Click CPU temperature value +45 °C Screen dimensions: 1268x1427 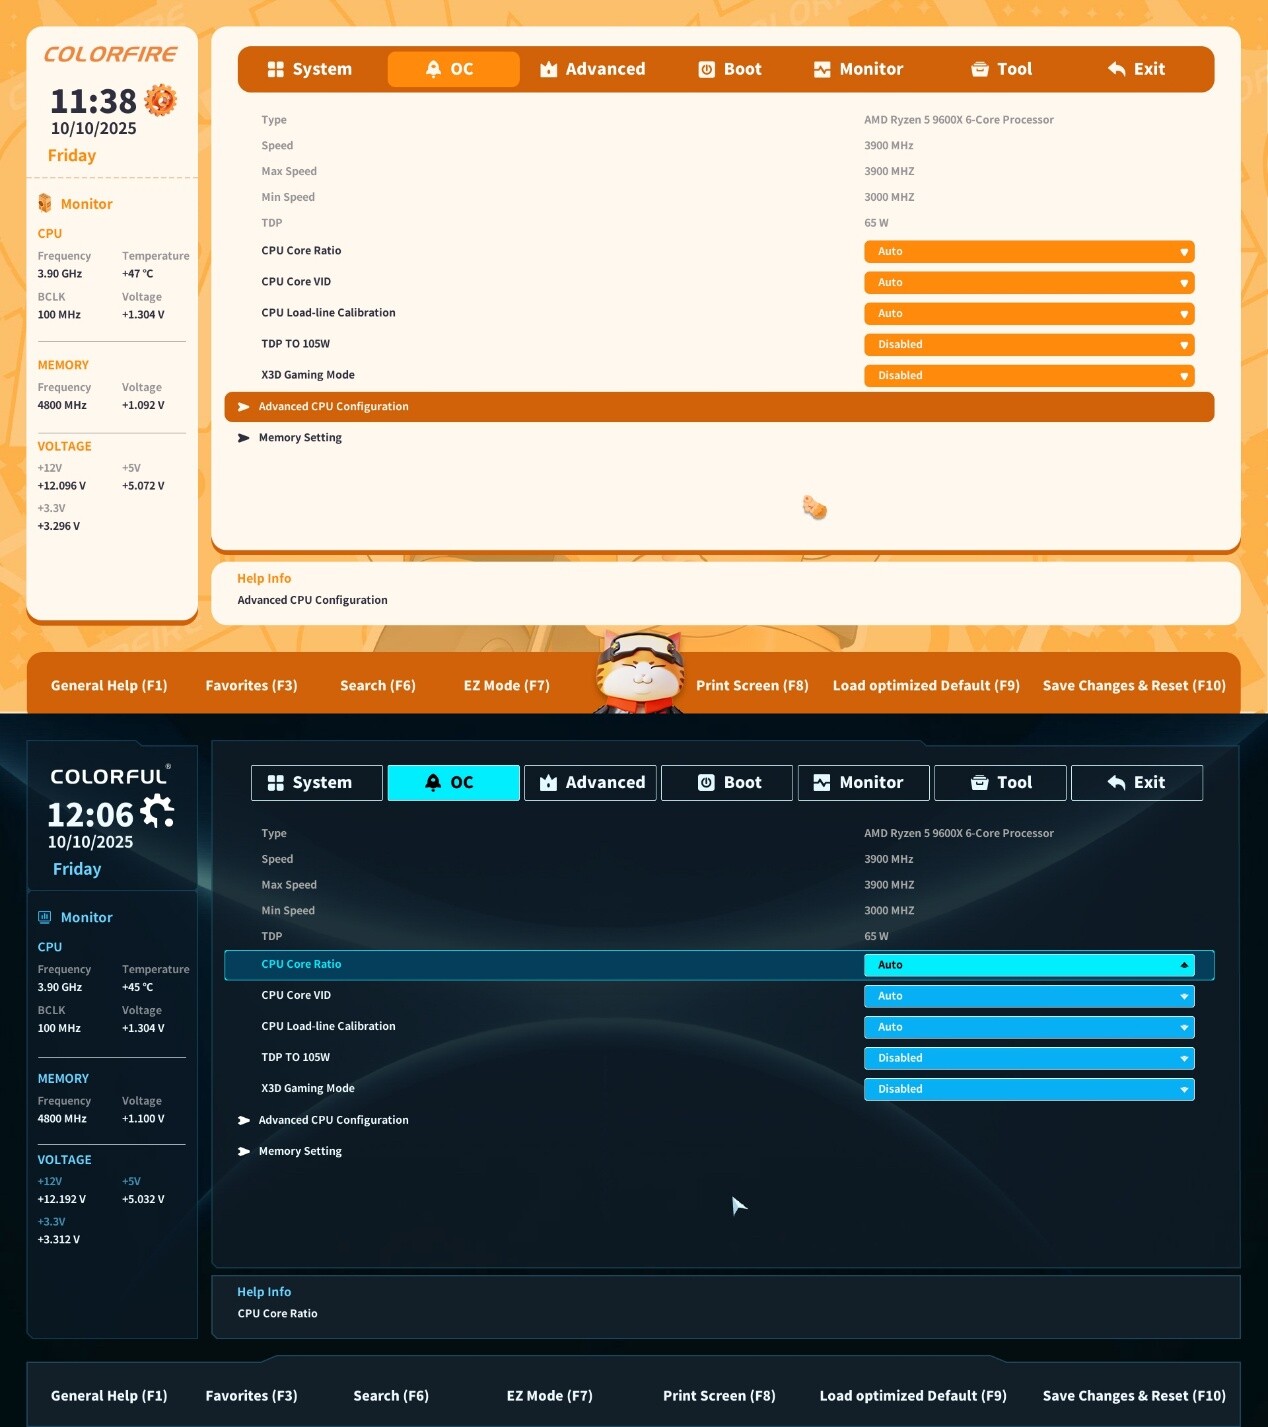point(138,988)
